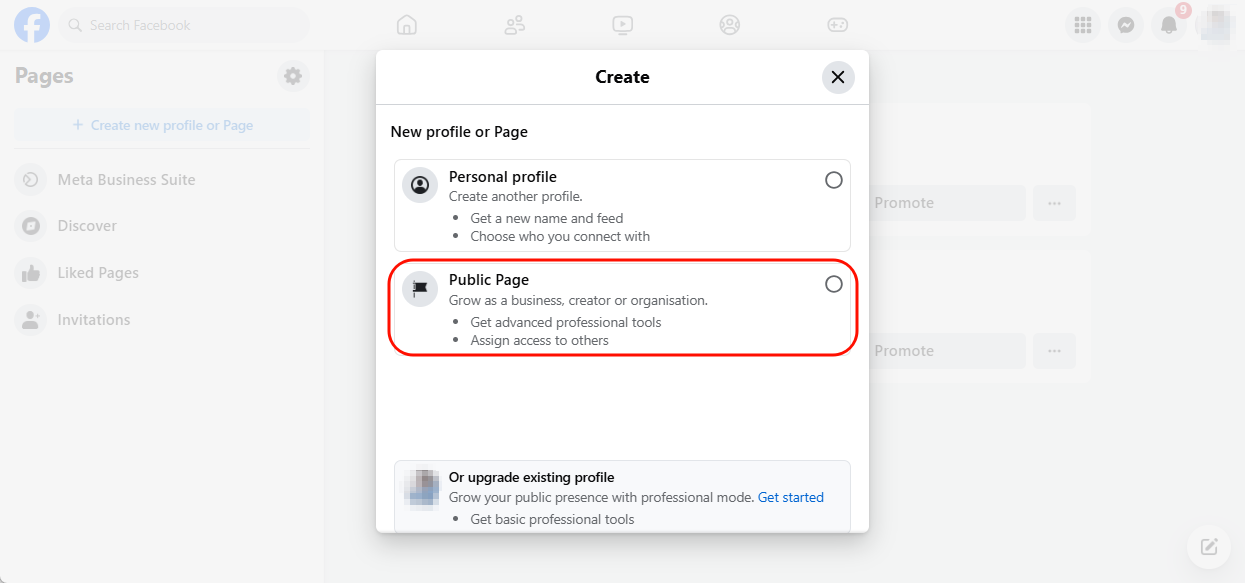Open the apps menu grid
The width and height of the screenshot is (1245, 583).
click(1082, 25)
